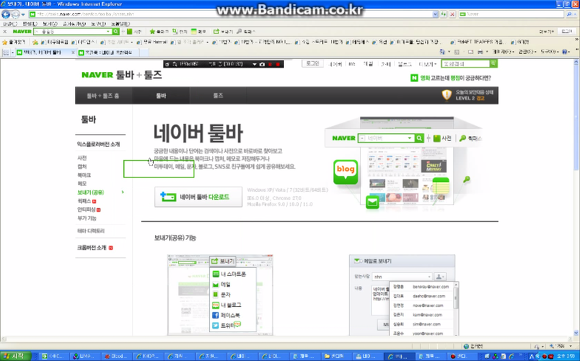580x361 pixels.
Task: Click the print icon on IE command bar
Action: coord(480,52)
